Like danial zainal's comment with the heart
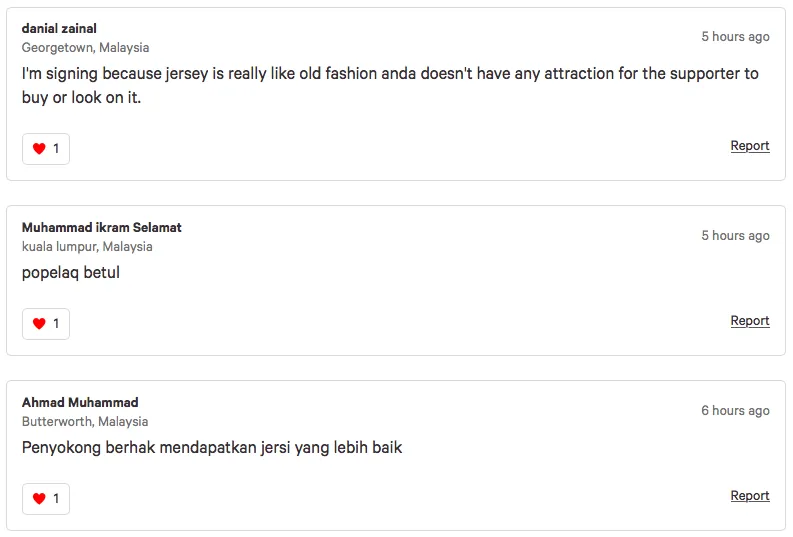The width and height of the screenshot is (793, 537). pyautogui.click(x=39, y=149)
